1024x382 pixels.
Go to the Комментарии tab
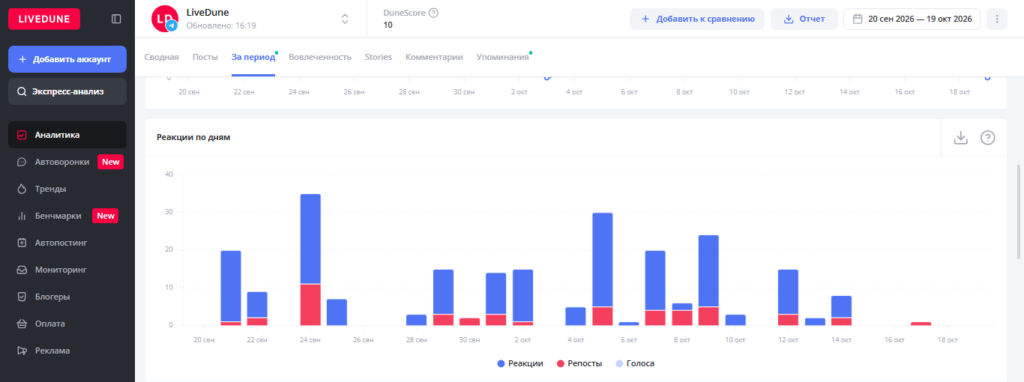[x=434, y=57]
